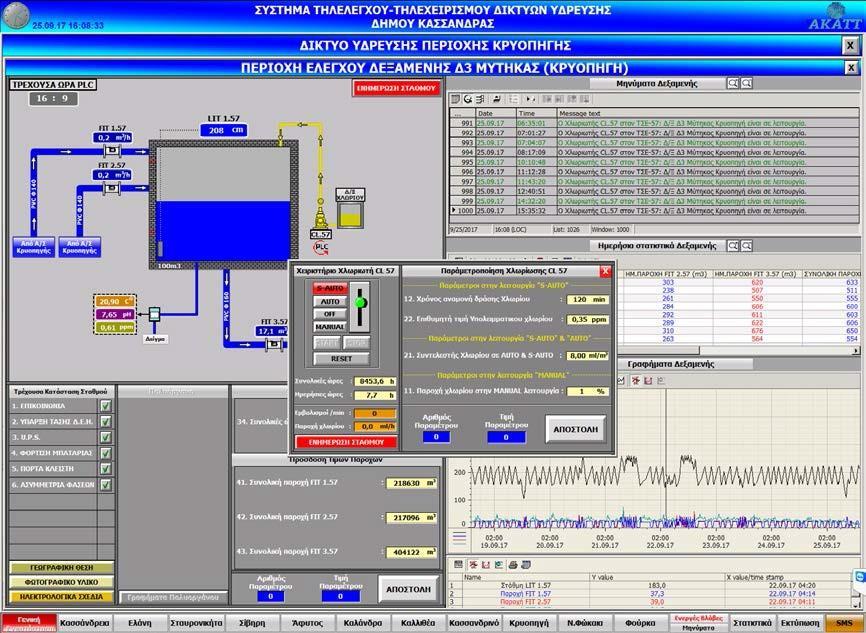866x633 pixels.
Task: Click ΕΝΗΜΕΡΩΣΗ ΣΤΑΘΜΟΥ inside chlorinator panel
Action: (346, 442)
